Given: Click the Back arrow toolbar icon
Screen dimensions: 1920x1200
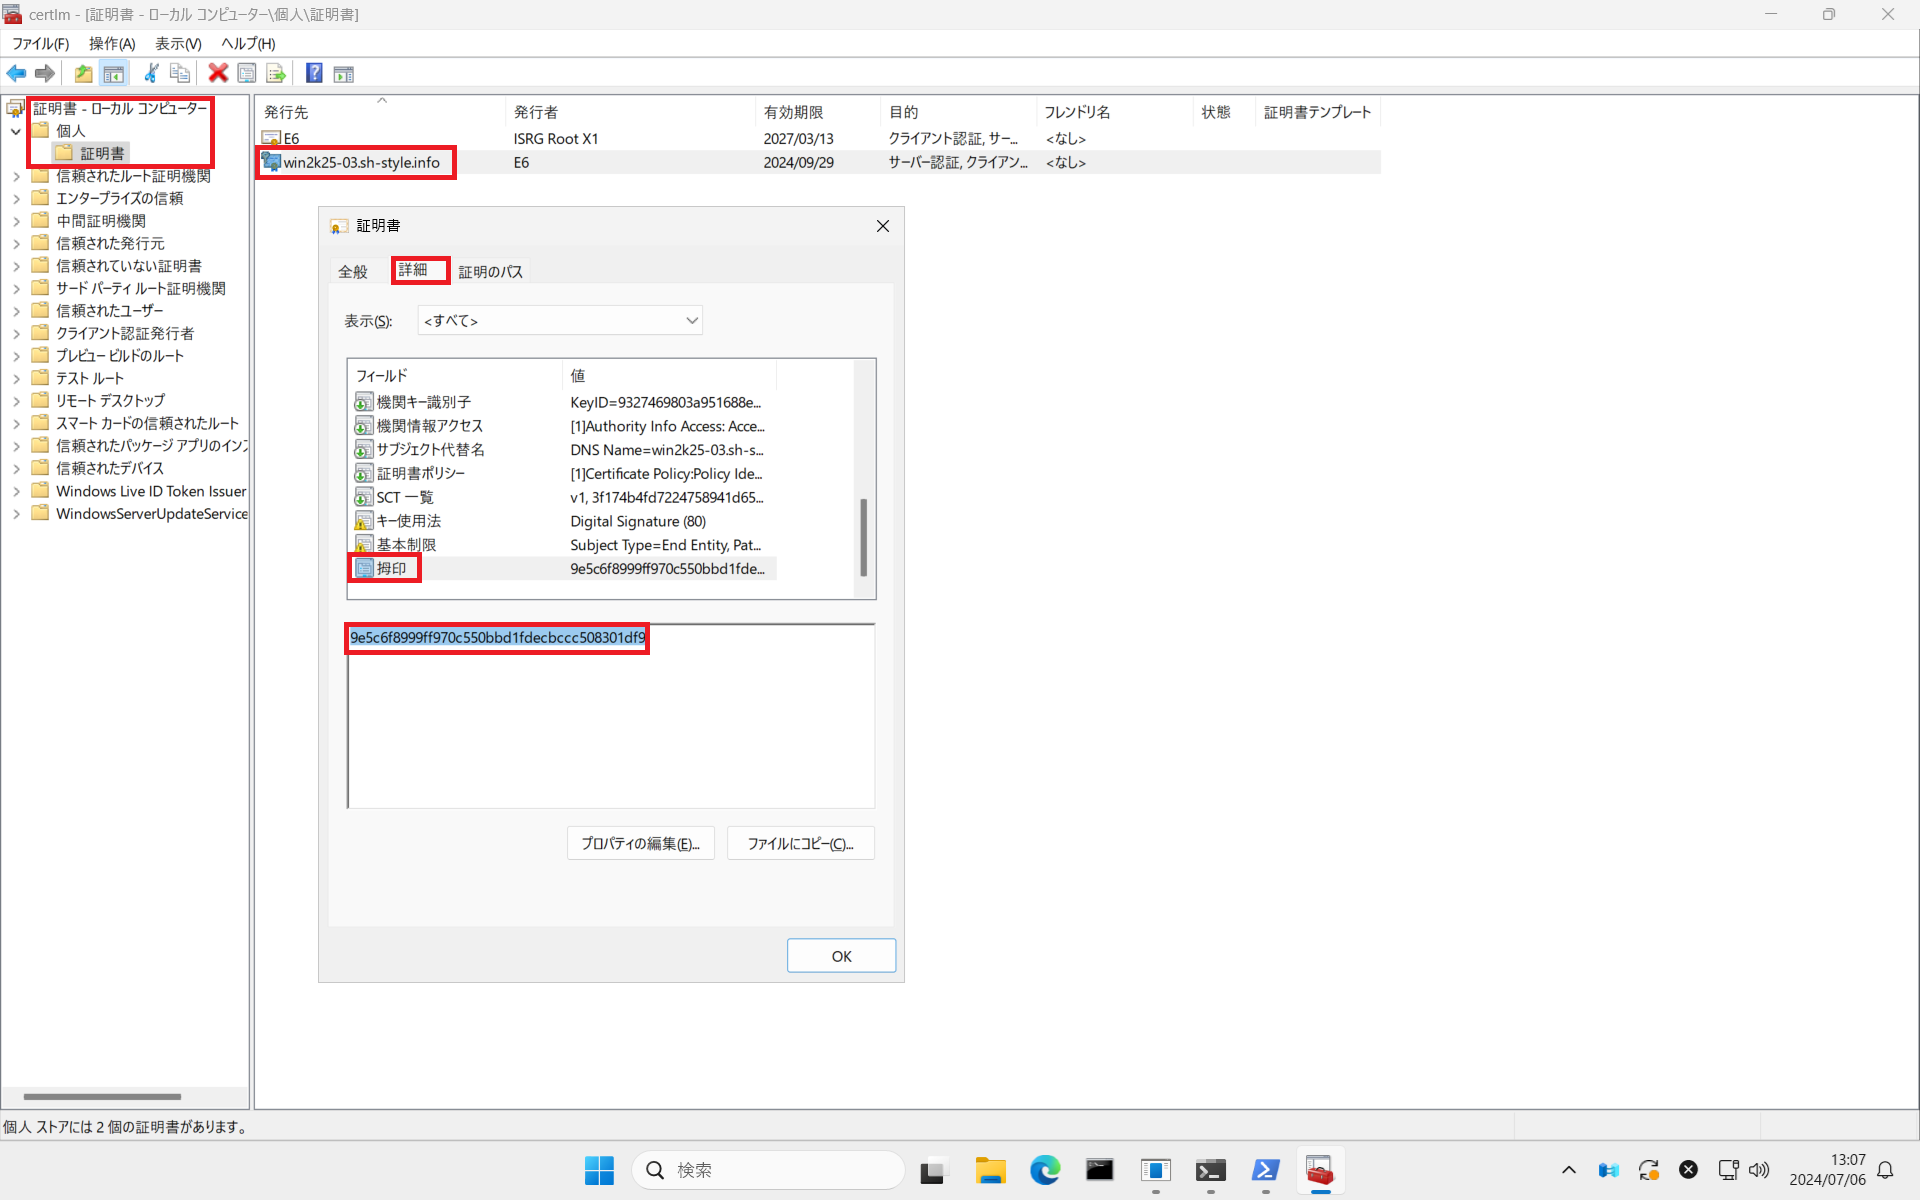Looking at the screenshot, I should point(16,73).
